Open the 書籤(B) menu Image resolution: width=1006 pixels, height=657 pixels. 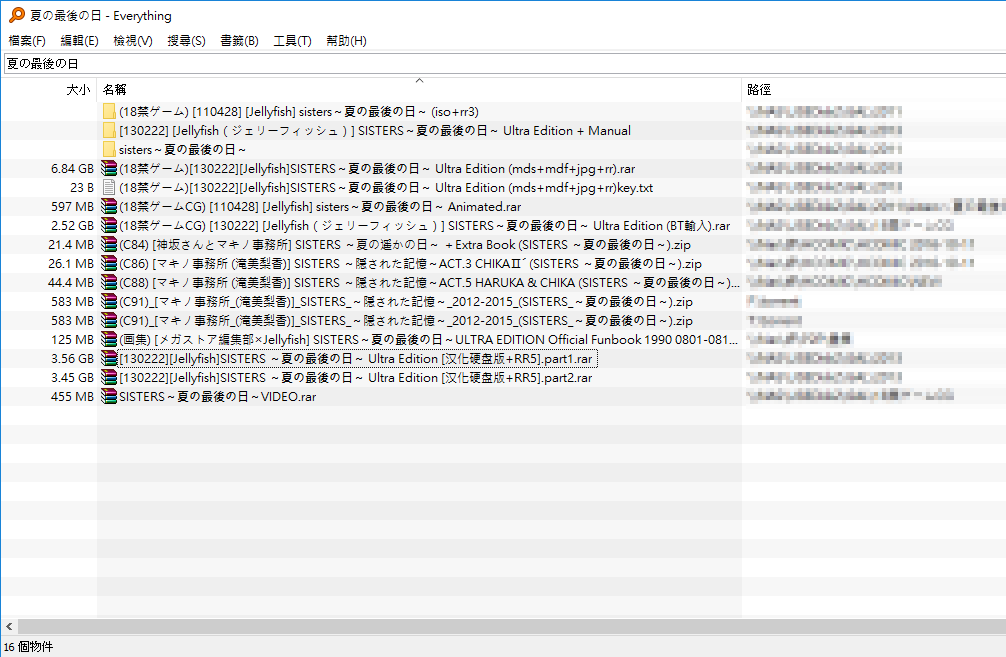239,41
